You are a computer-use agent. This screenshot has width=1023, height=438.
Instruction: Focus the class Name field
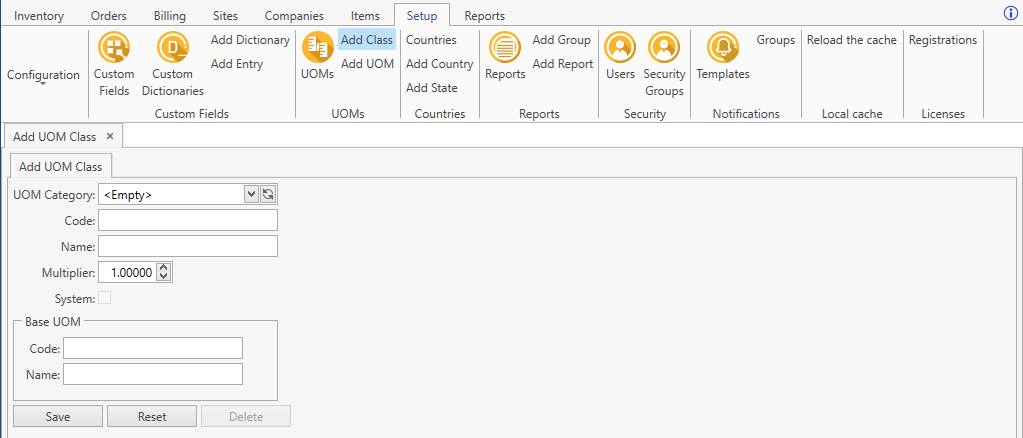click(x=188, y=246)
